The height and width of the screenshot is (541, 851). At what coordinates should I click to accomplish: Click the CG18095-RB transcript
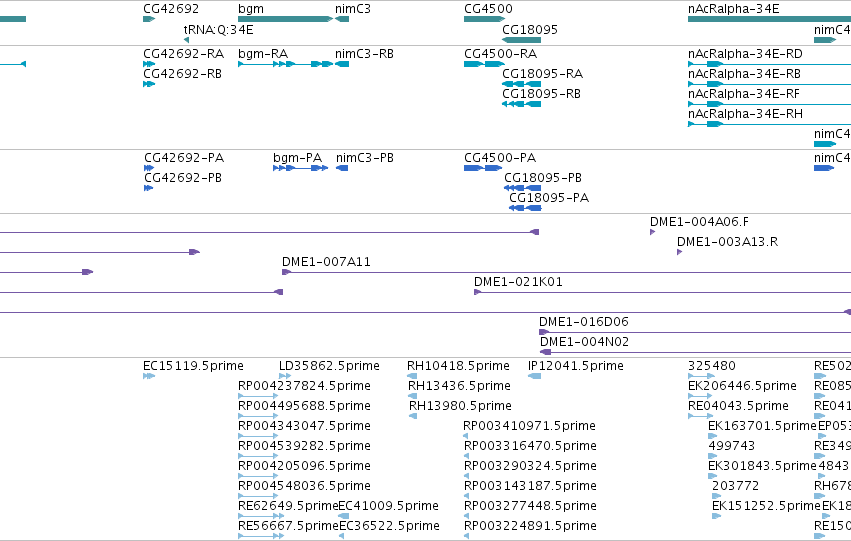pyautogui.click(x=522, y=104)
